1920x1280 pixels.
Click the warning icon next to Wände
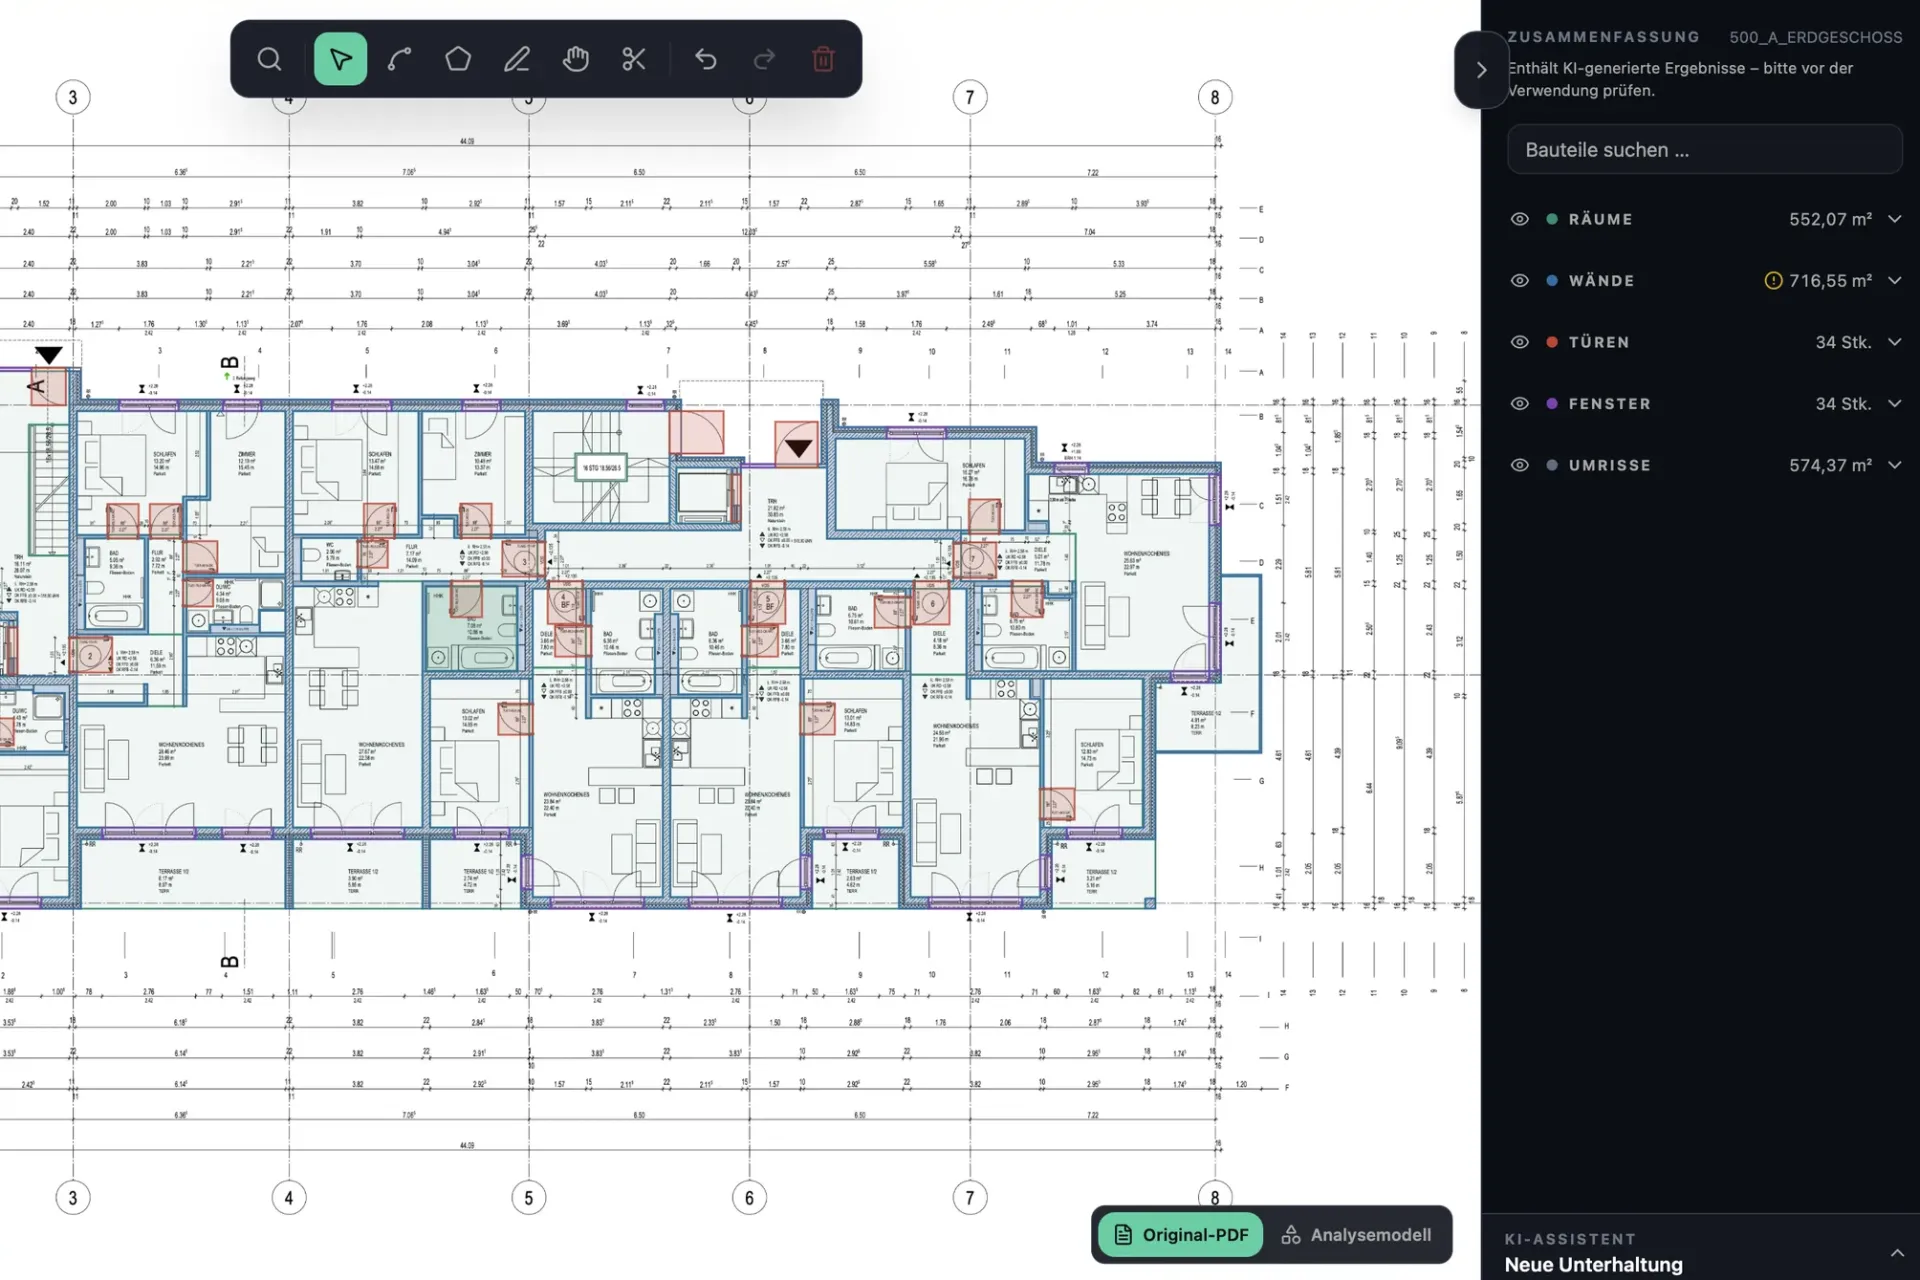tap(1773, 281)
